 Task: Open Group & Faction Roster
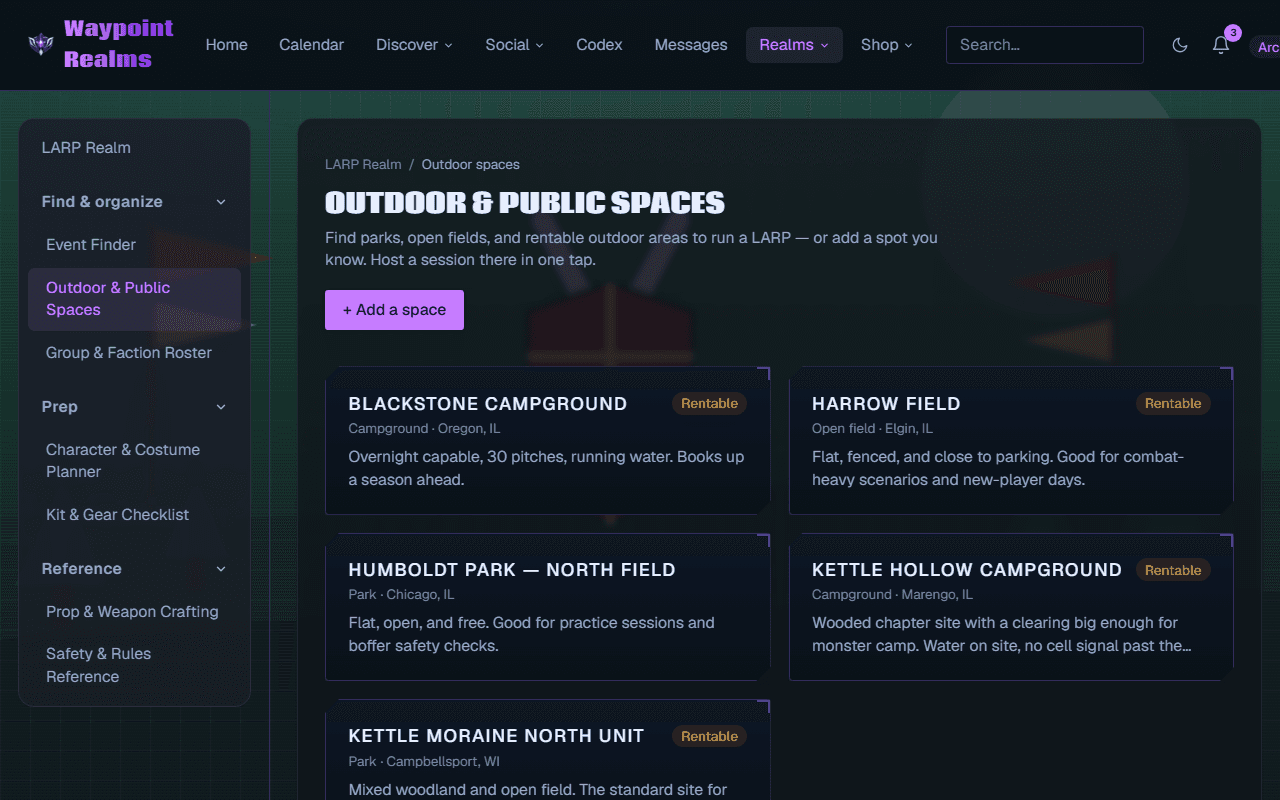click(x=134, y=353)
